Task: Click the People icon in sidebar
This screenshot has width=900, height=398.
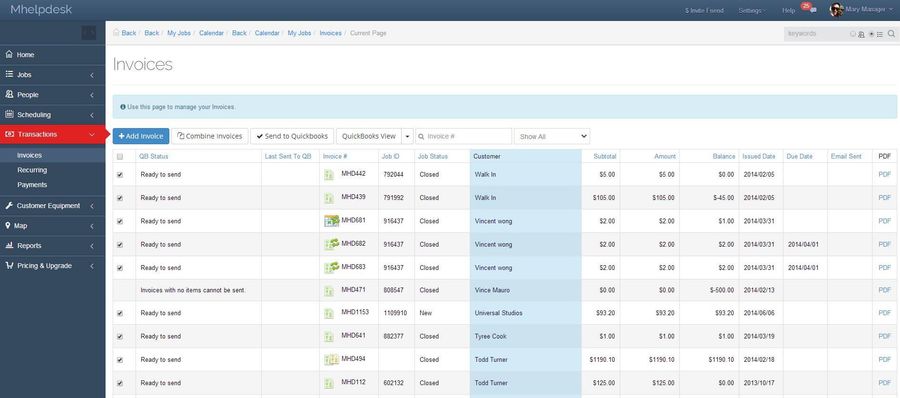Action: pos(9,94)
